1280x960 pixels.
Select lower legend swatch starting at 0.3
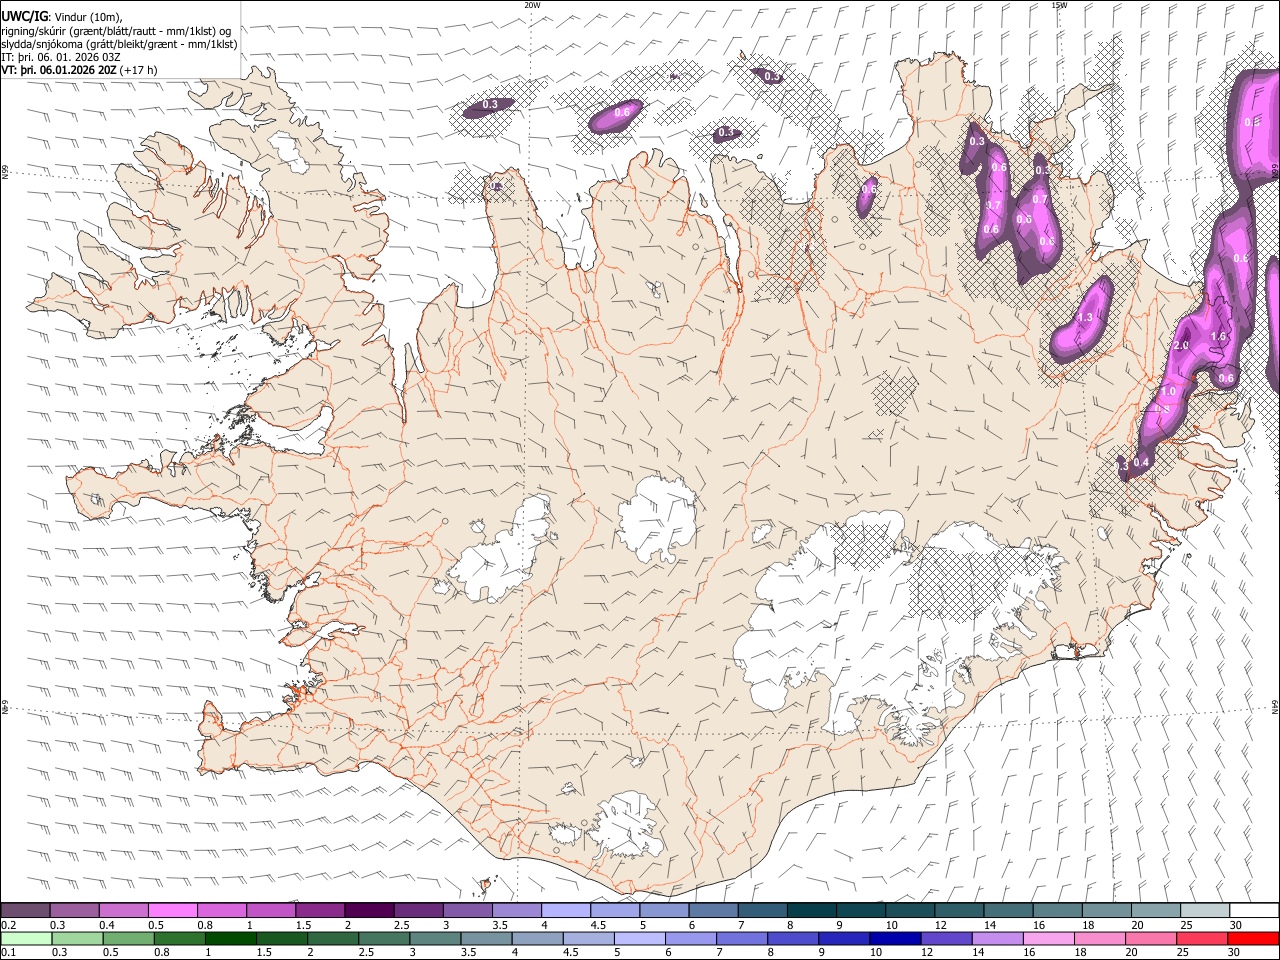click(77, 938)
